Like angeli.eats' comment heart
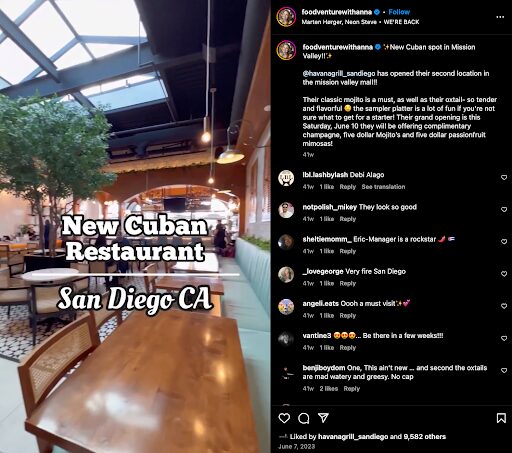Image resolution: width=512 pixels, height=453 pixels. tap(504, 306)
